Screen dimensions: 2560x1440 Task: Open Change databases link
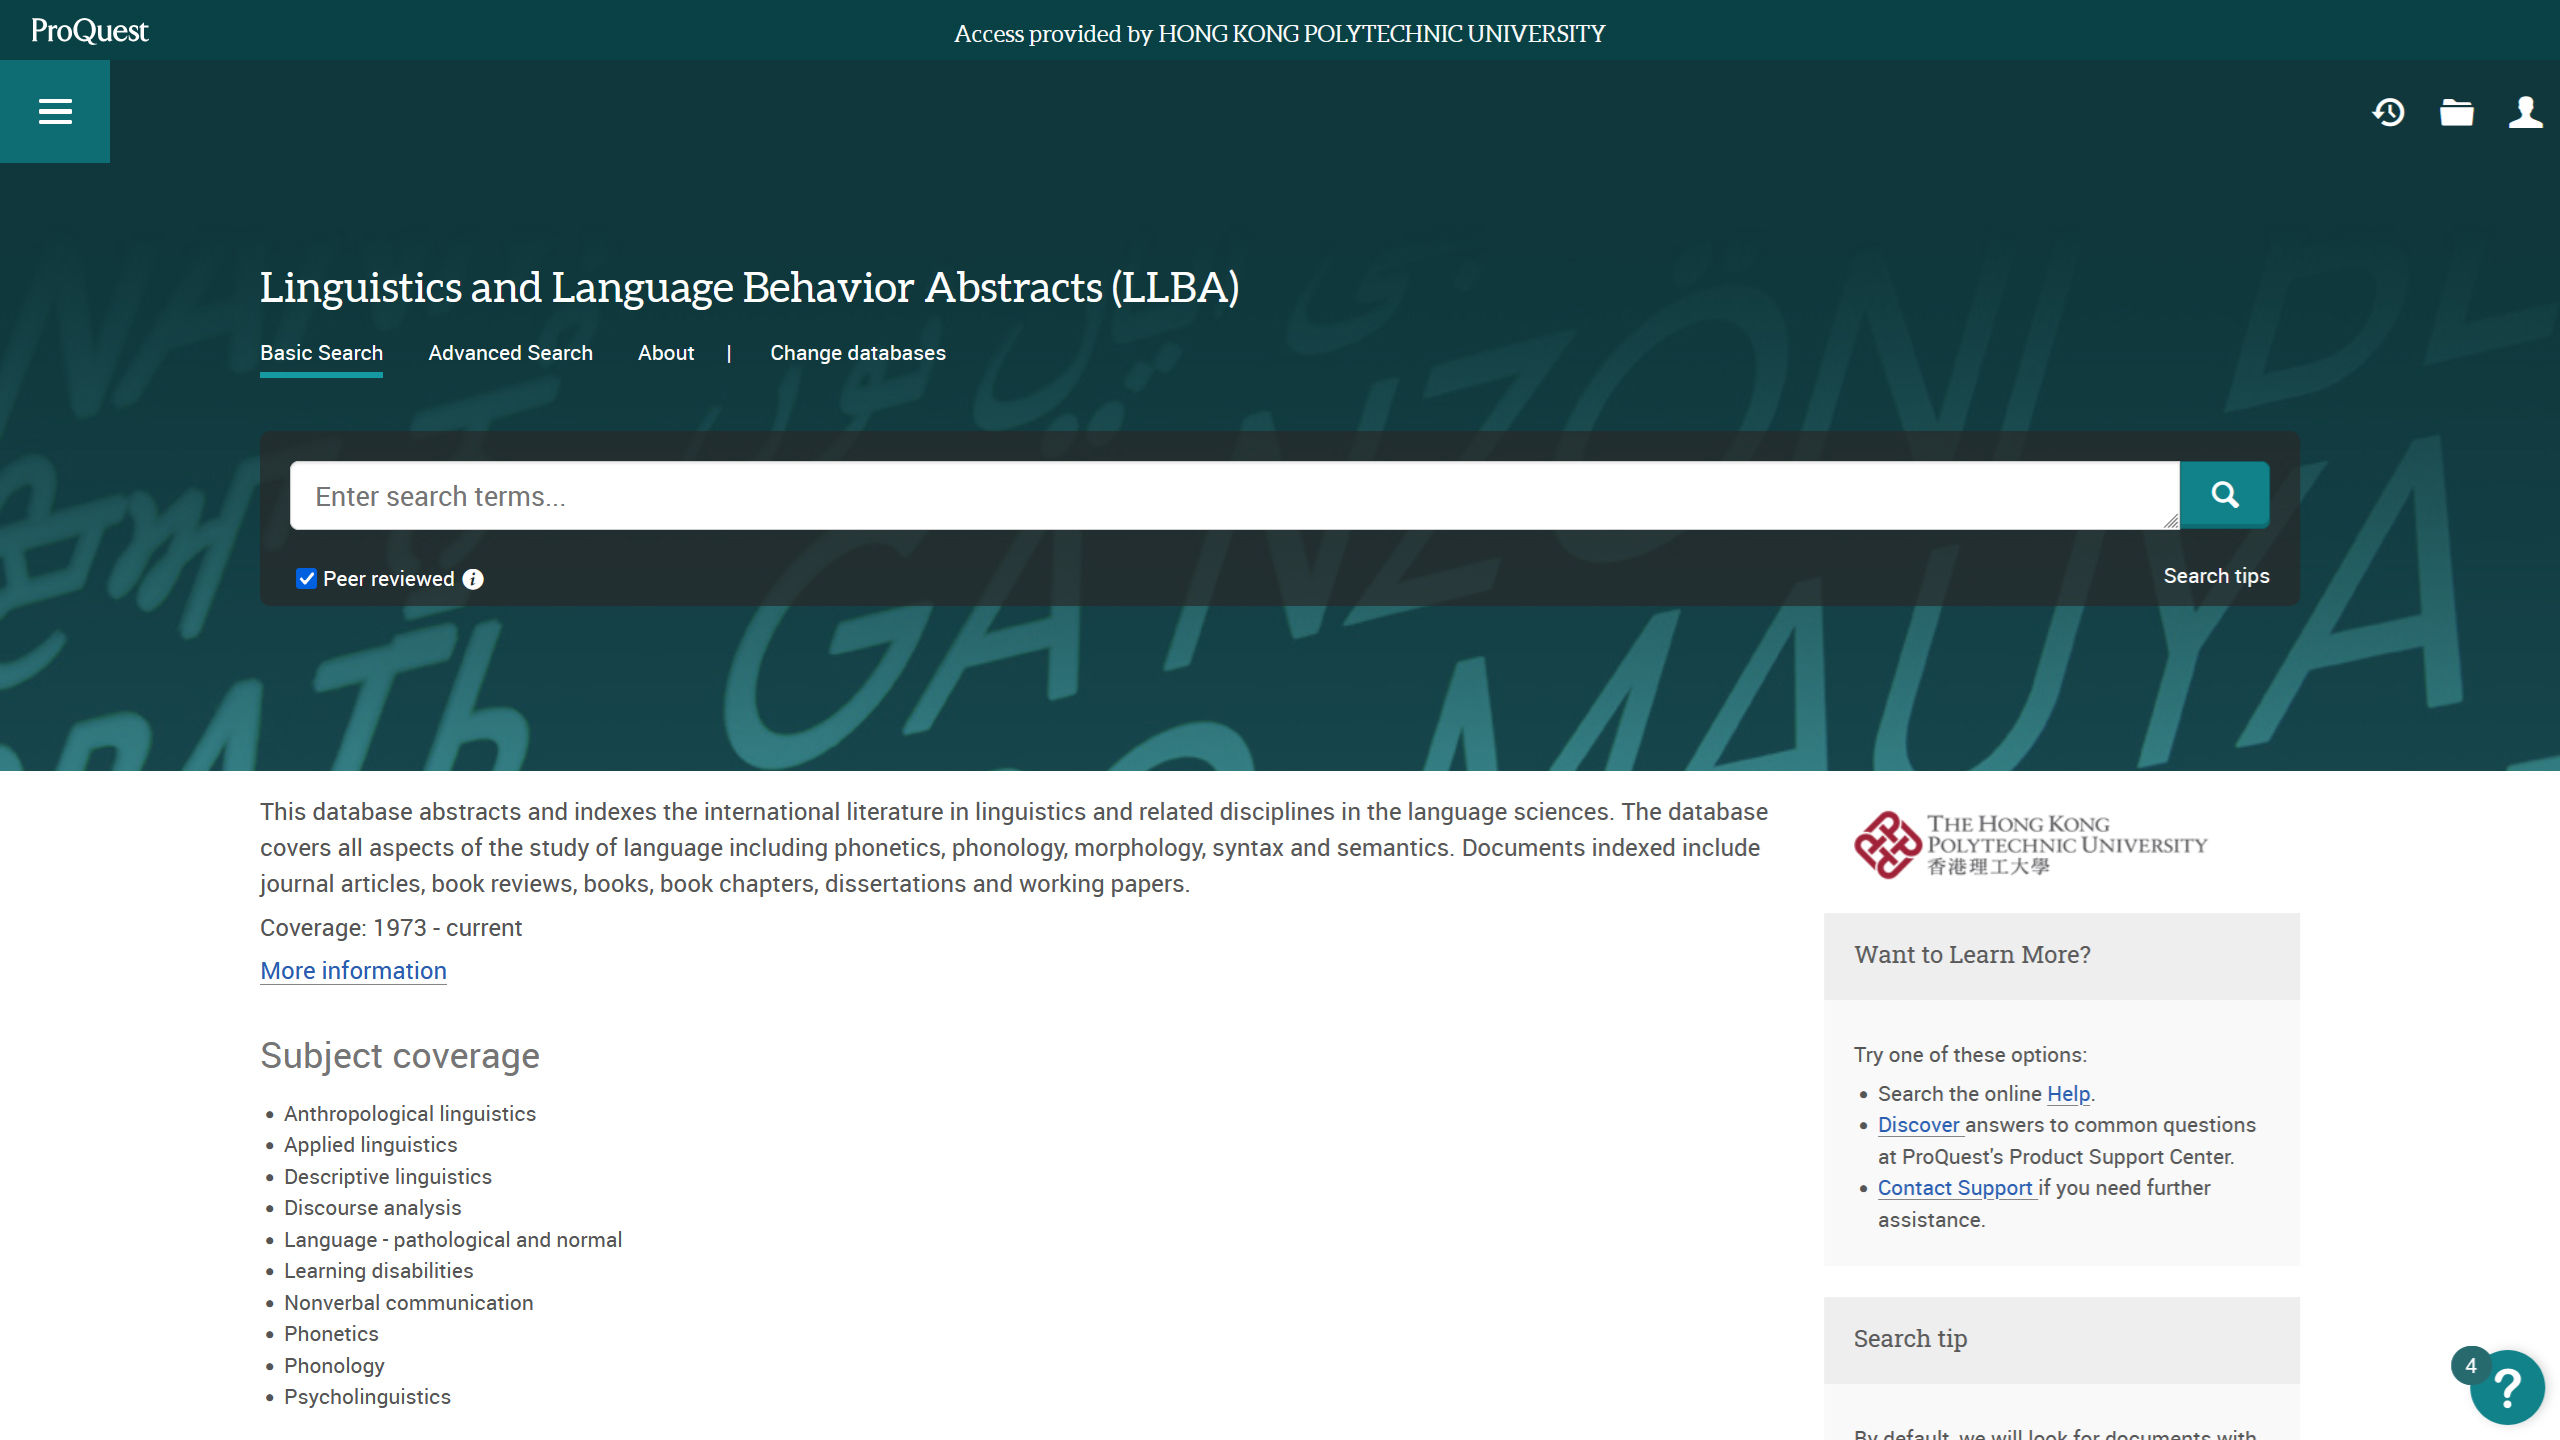tap(857, 353)
